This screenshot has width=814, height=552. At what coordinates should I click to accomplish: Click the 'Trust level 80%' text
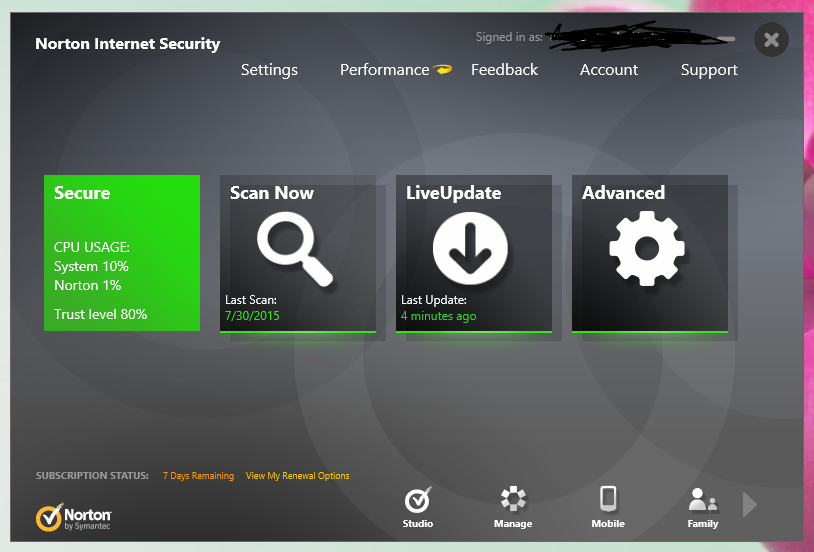pos(101,314)
